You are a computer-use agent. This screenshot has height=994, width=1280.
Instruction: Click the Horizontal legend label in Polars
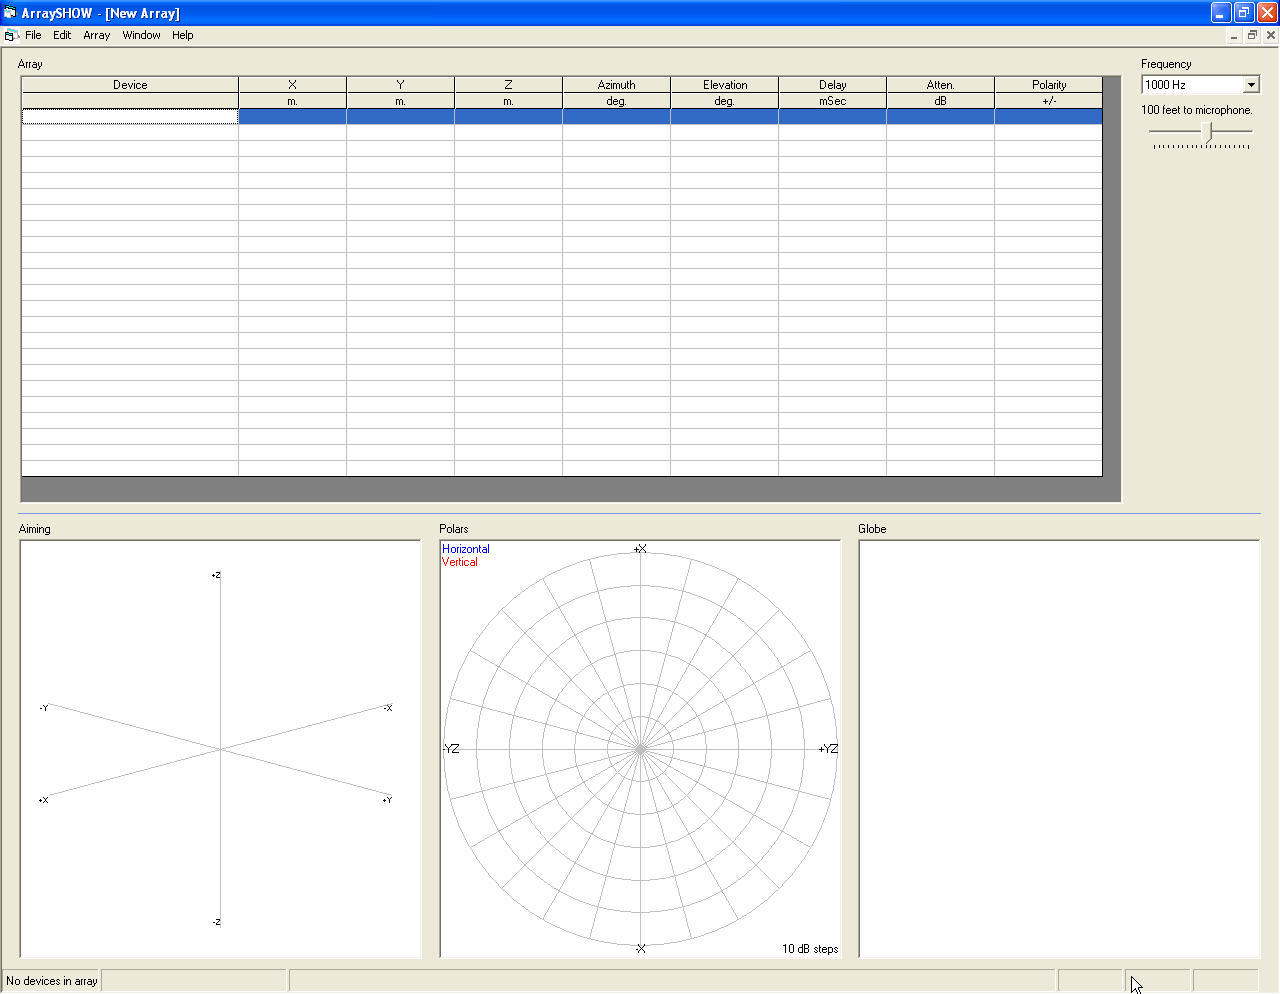click(466, 549)
